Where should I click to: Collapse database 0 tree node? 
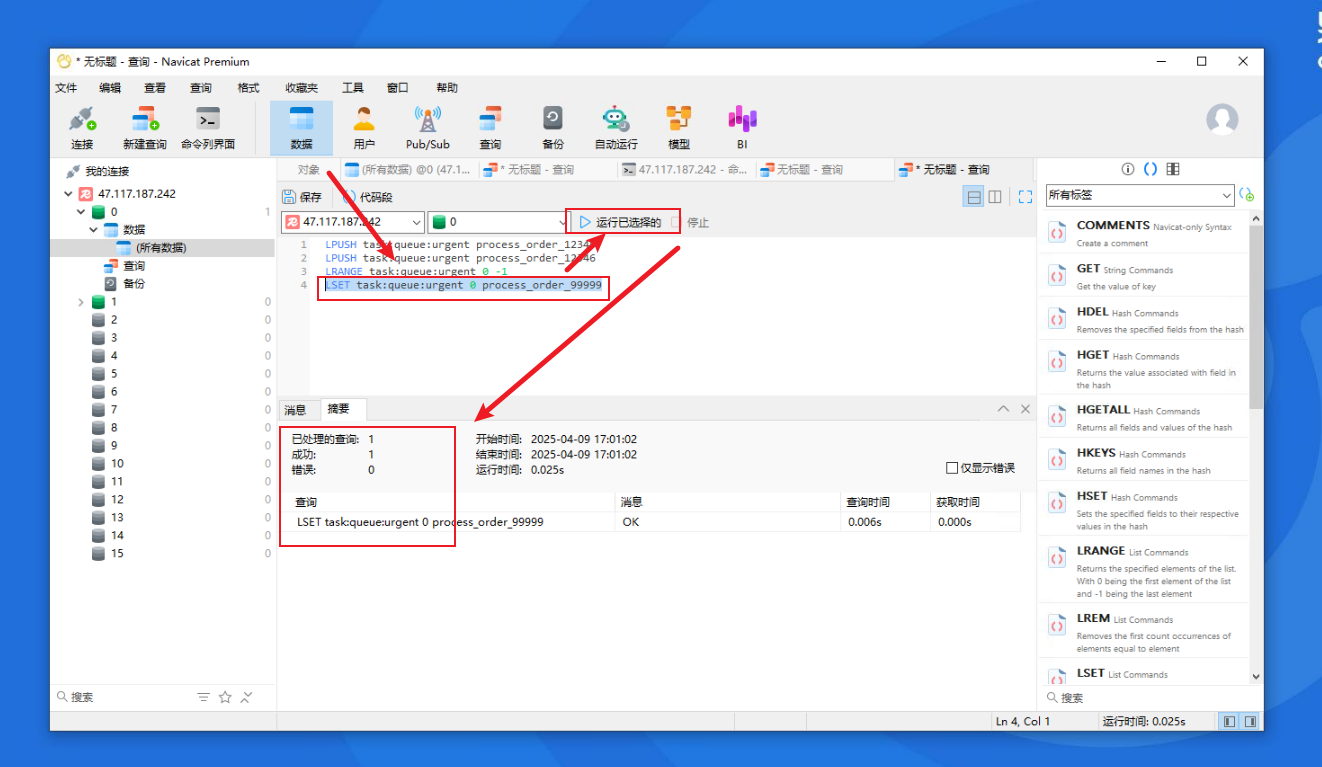81,212
